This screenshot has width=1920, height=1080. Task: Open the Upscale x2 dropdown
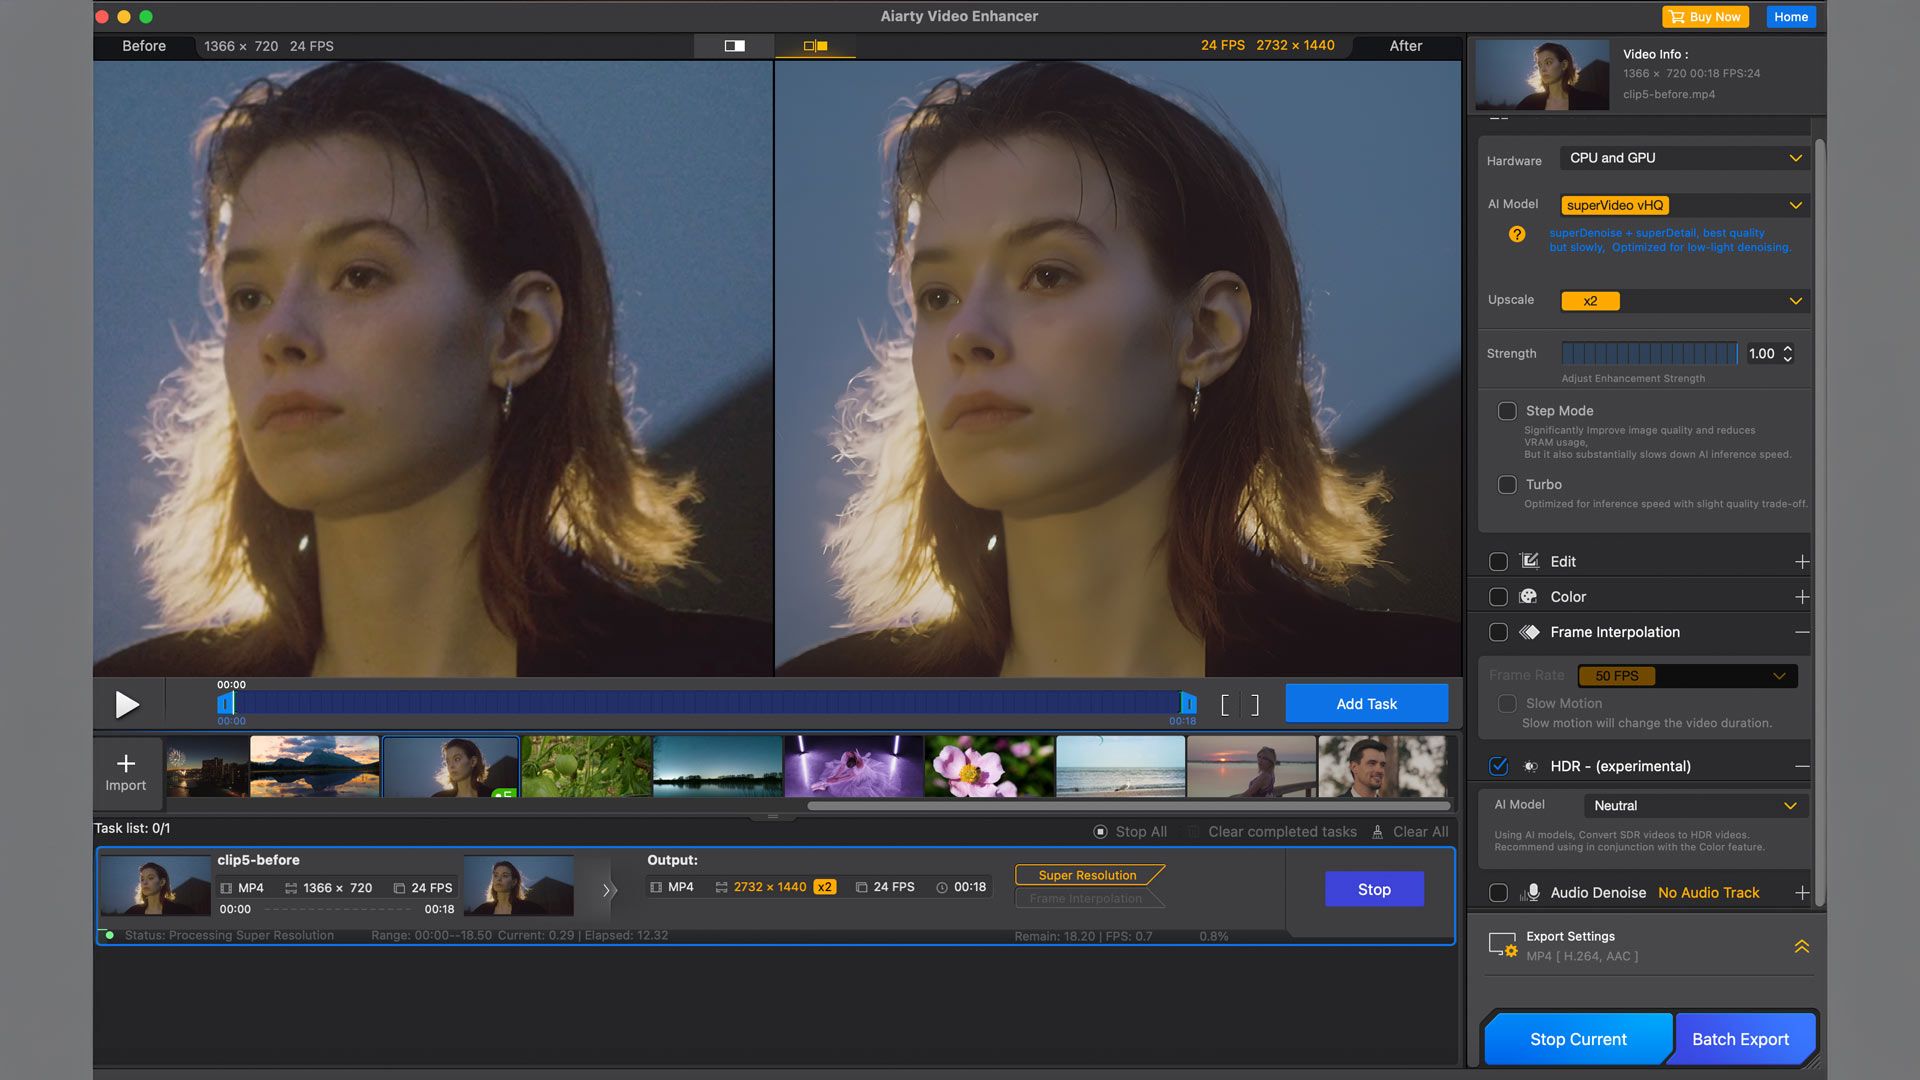pyautogui.click(x=1684, y=301)
